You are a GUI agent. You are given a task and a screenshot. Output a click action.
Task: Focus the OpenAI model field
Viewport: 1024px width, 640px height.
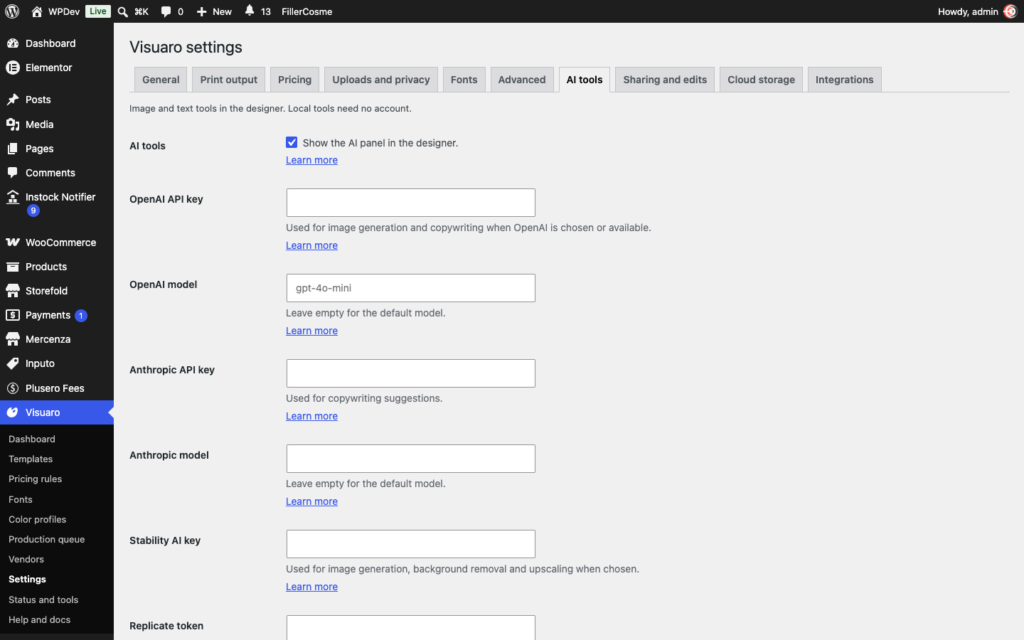[x=411, y=288]
